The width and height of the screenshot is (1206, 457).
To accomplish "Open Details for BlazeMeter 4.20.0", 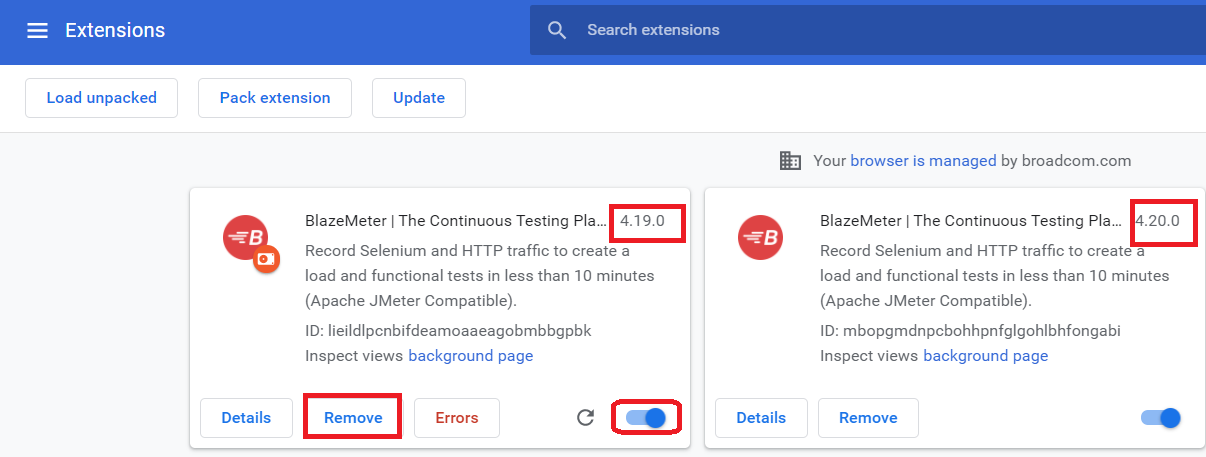I will (761, 418).
